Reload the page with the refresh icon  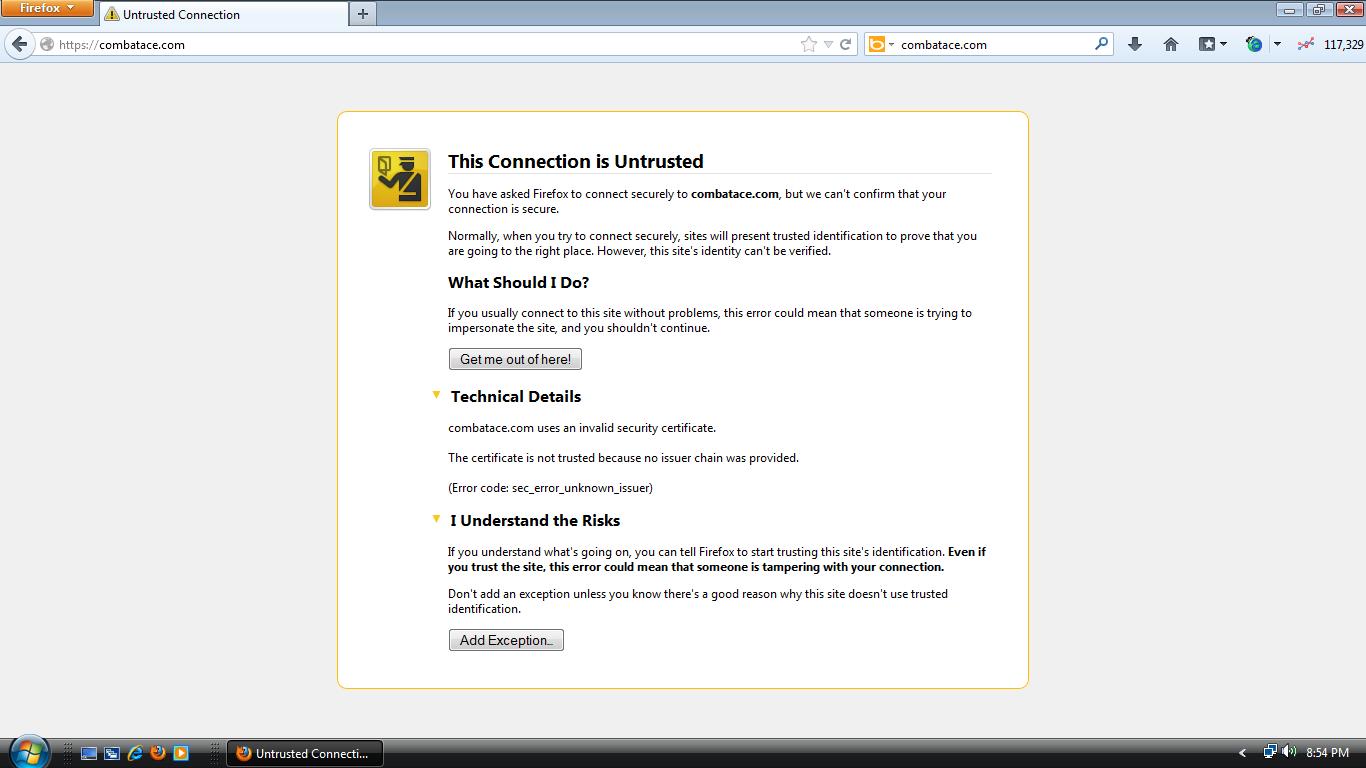846,44
